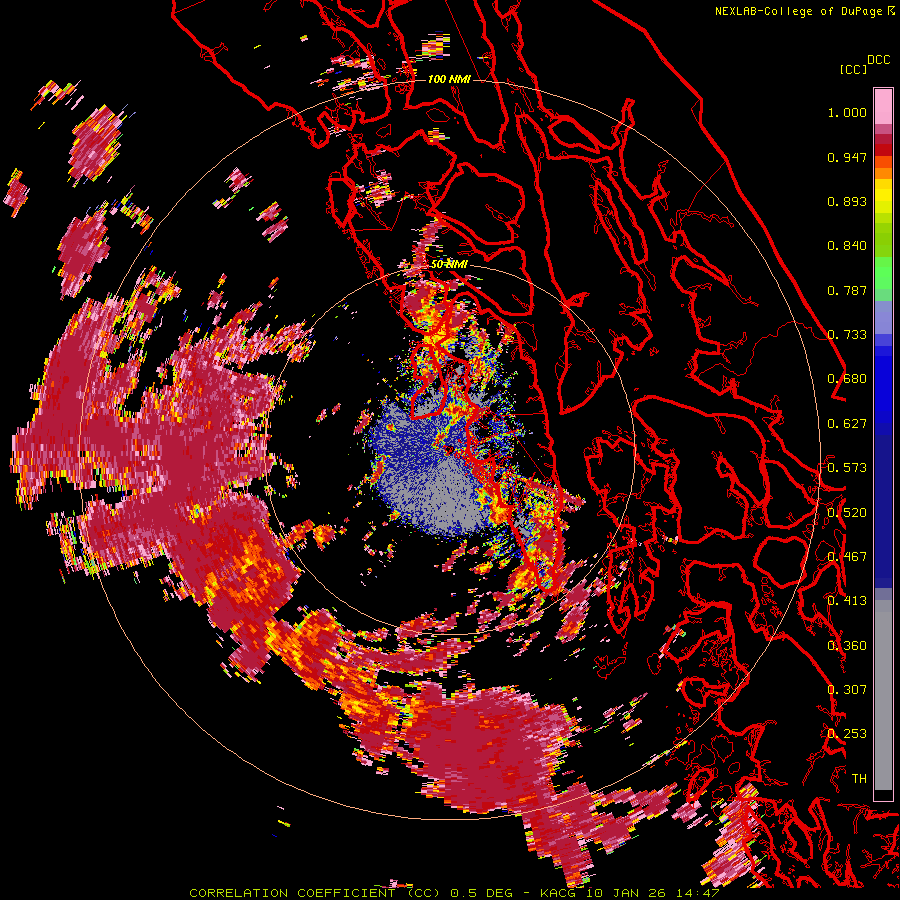Click the Correlation Coefficient caption at bottom

point(454,893)
